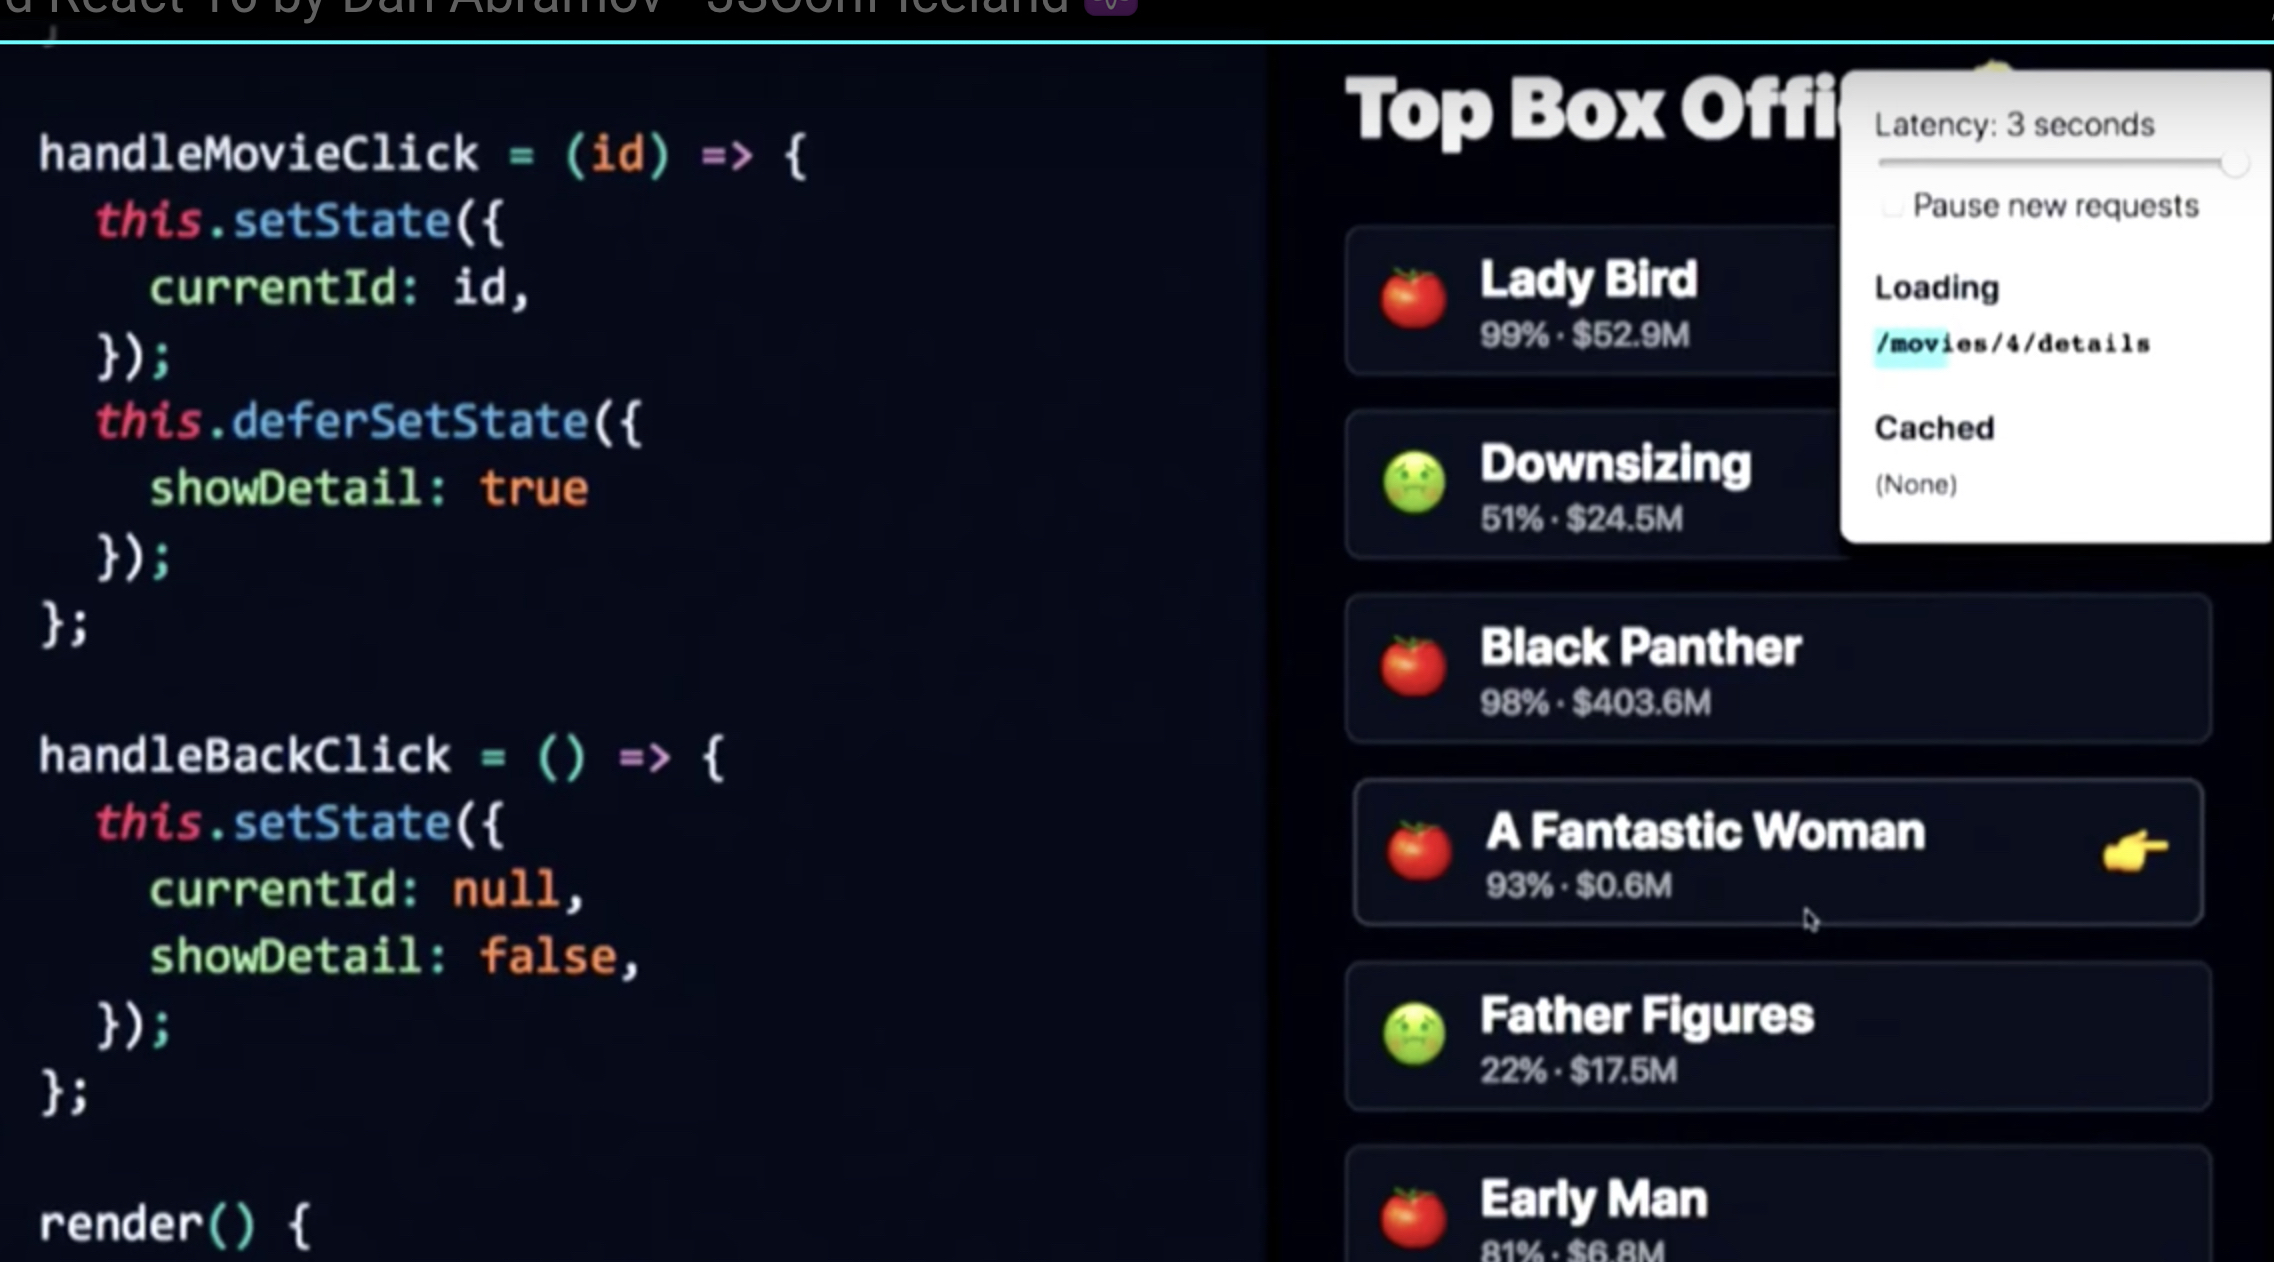Click the A Fantastic Woman tomato icon
Viewport: 2274px width, 1262px height.
tap(1418, 850)
